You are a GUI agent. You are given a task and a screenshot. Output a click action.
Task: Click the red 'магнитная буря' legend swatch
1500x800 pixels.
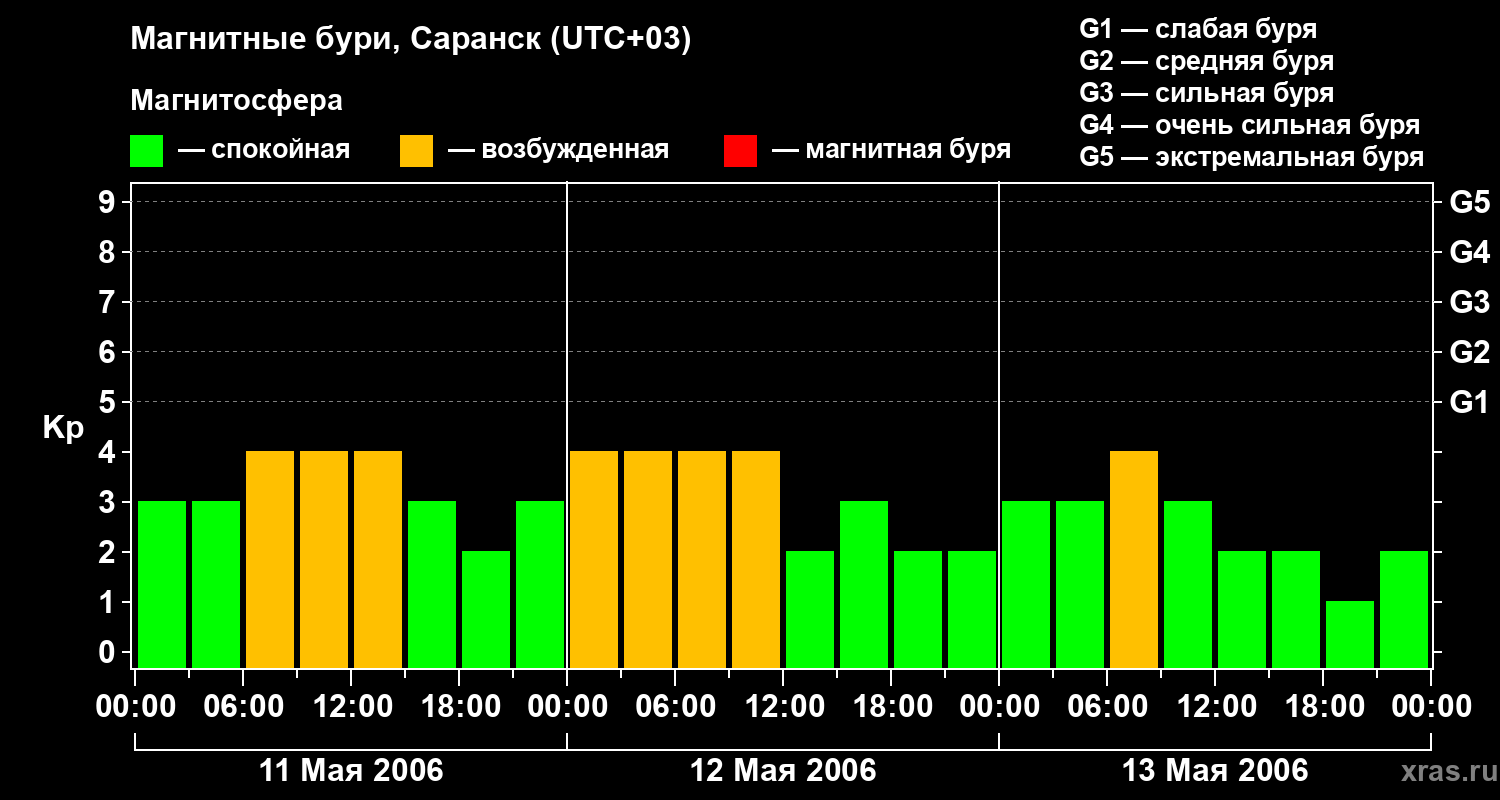click(740, 151)
